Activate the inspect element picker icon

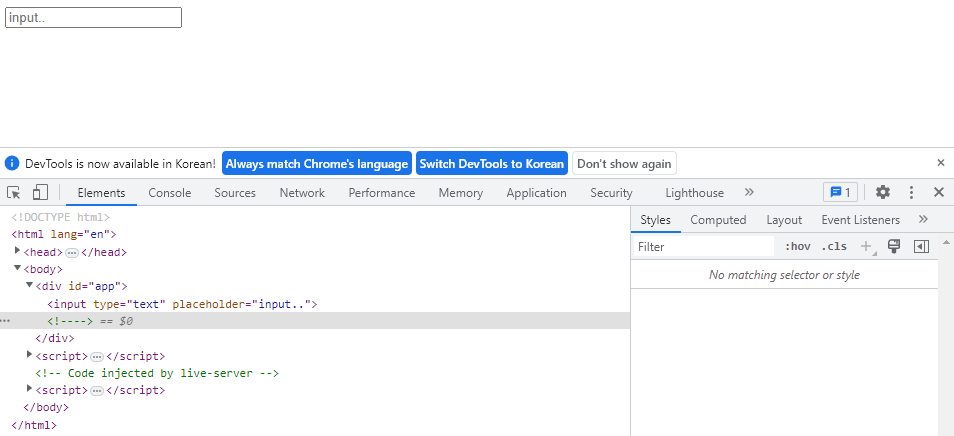click(x=13, y=193)
